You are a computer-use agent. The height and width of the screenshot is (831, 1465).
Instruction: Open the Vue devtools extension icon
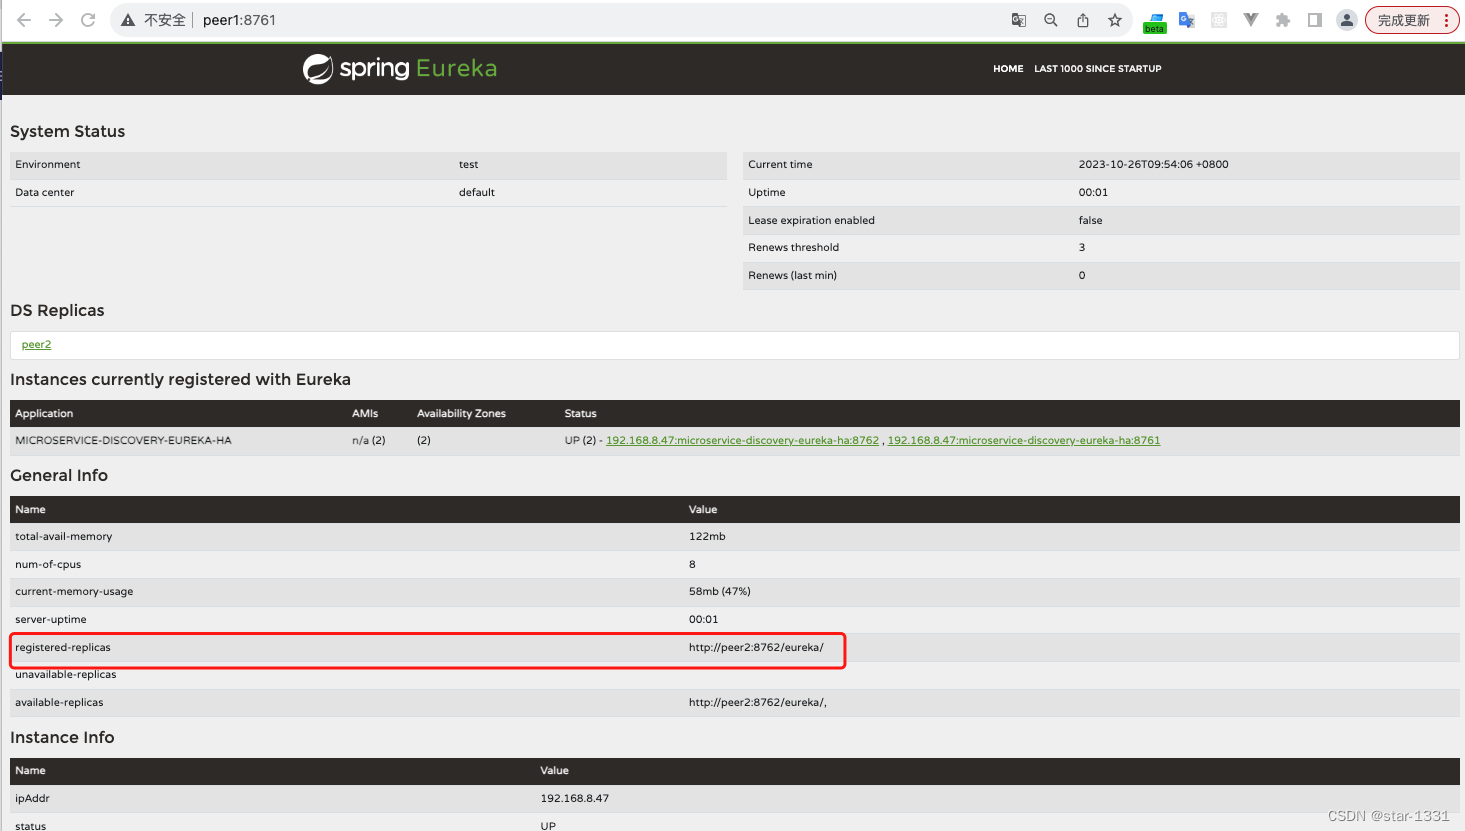tap(1251, 20)
